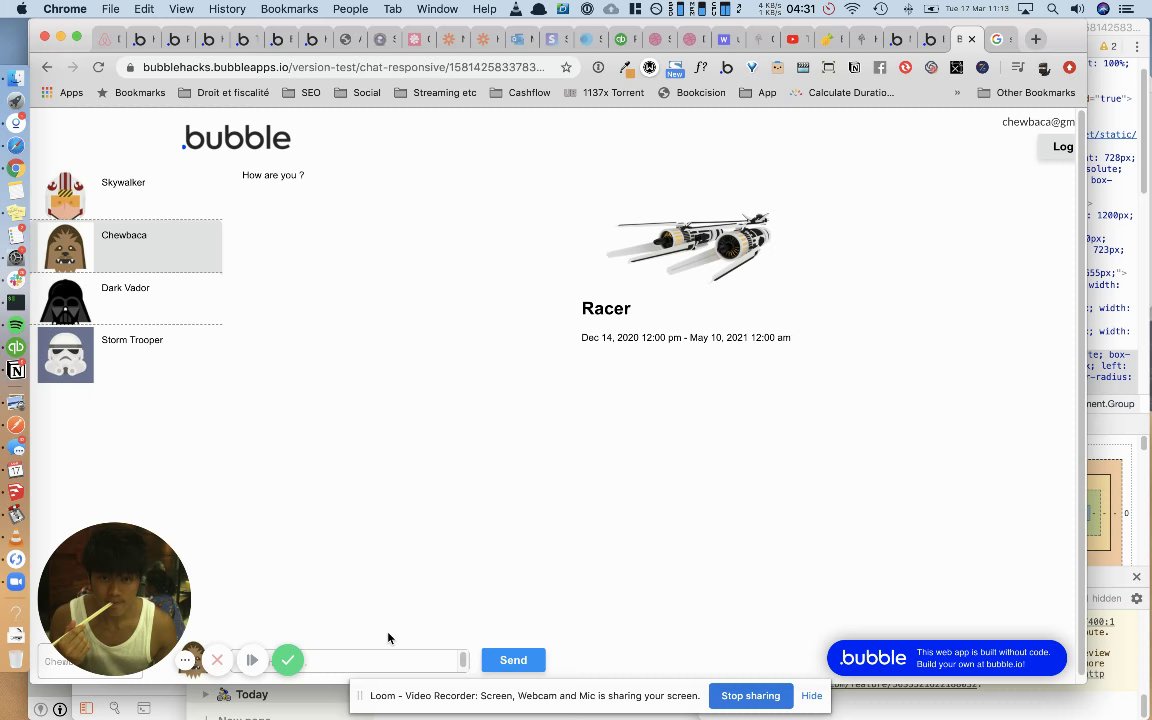Screen dimensions: 1152x720
Task: Open the File menu
Action: 110,9
